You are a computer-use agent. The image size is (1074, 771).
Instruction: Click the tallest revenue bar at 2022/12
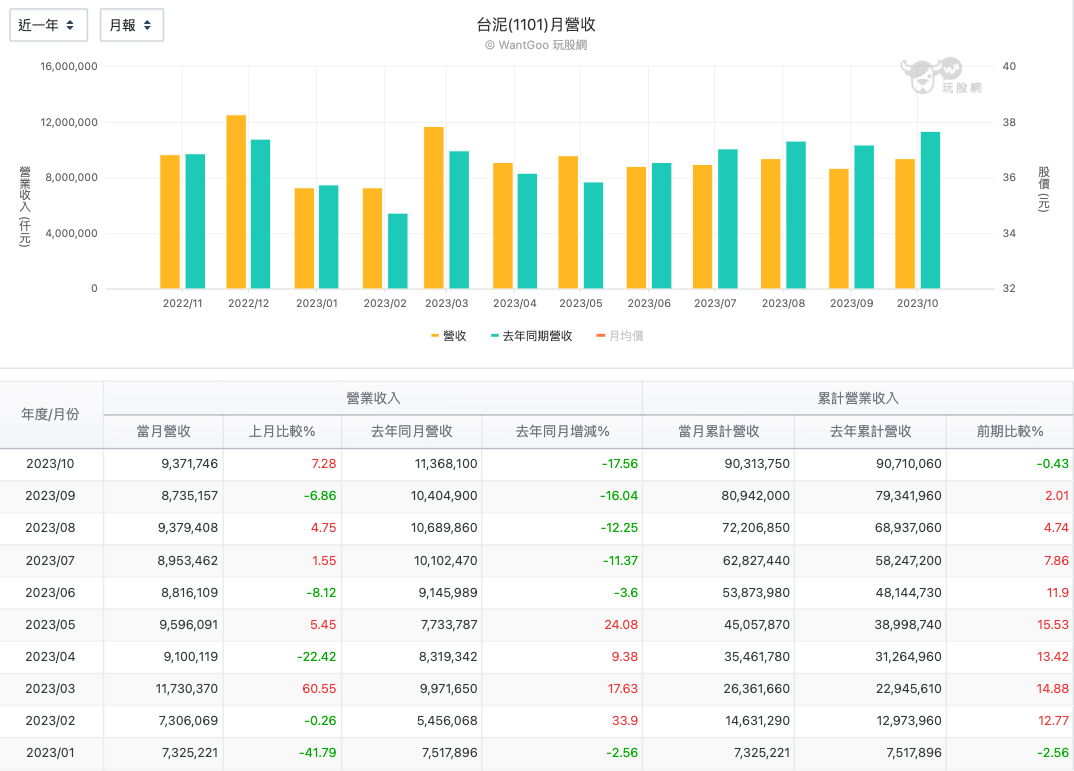pyautogui.click(x=233, y=200)
